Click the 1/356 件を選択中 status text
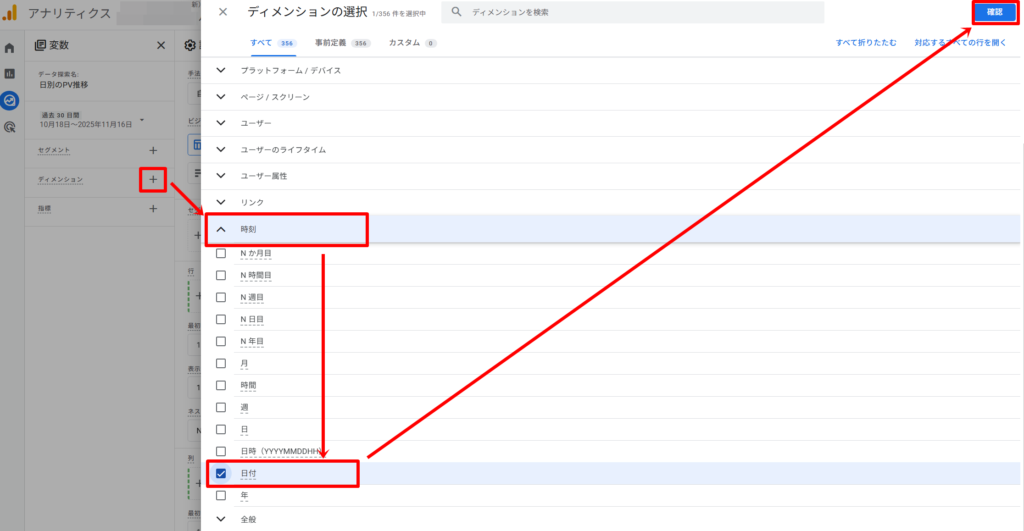Screen dimensions: 1024x531 tap(399, 14)
